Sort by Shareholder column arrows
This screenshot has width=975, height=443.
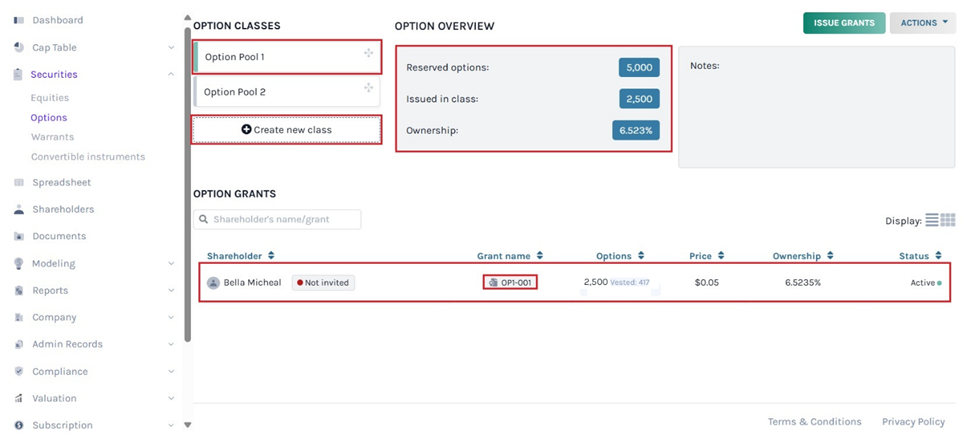click(x=271, y=256)
